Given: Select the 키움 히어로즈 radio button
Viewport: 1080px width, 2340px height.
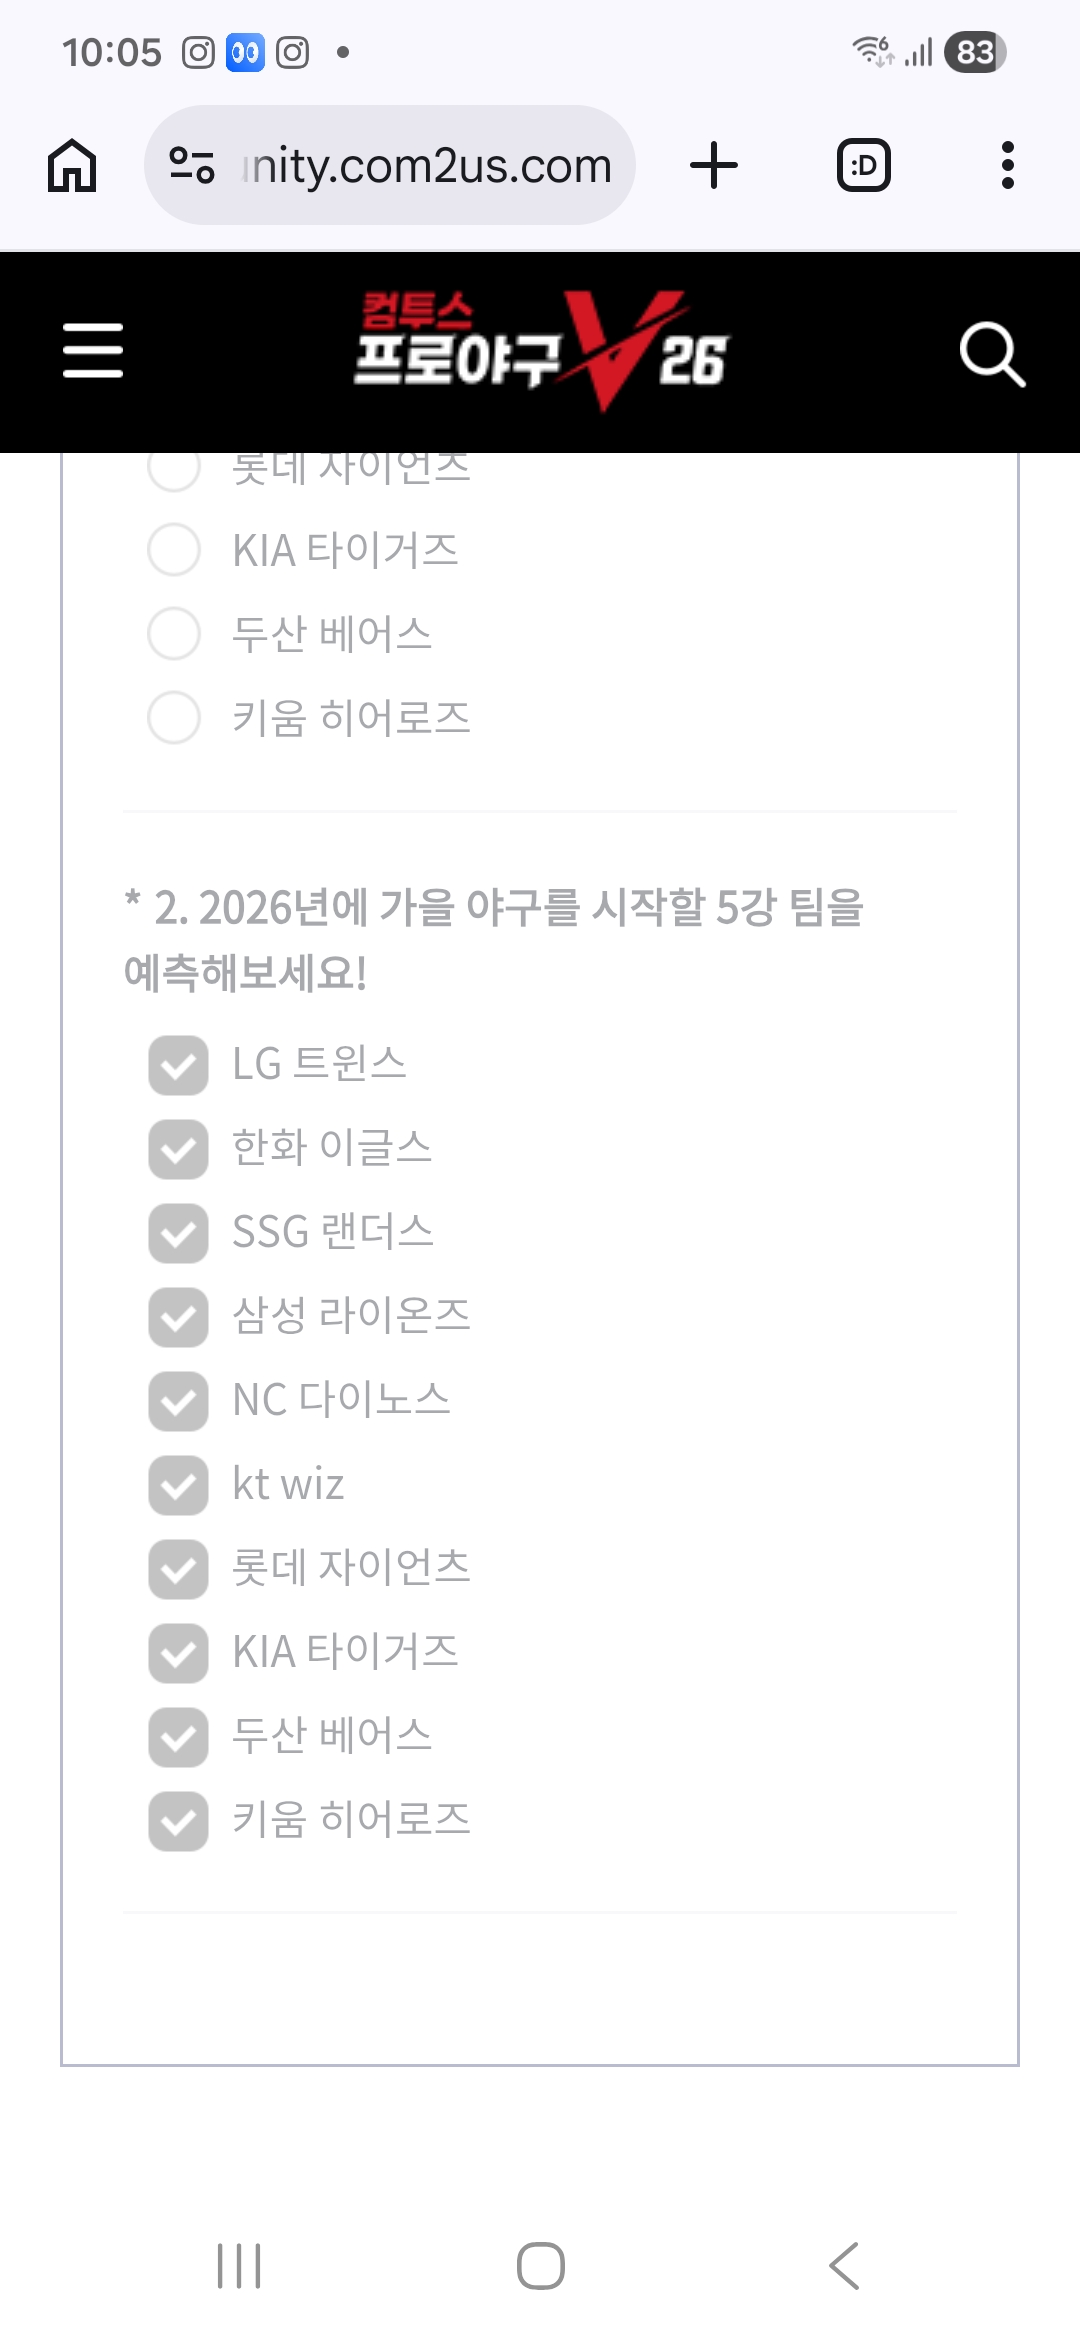Looking at the screenshot, I should point(174,718).
